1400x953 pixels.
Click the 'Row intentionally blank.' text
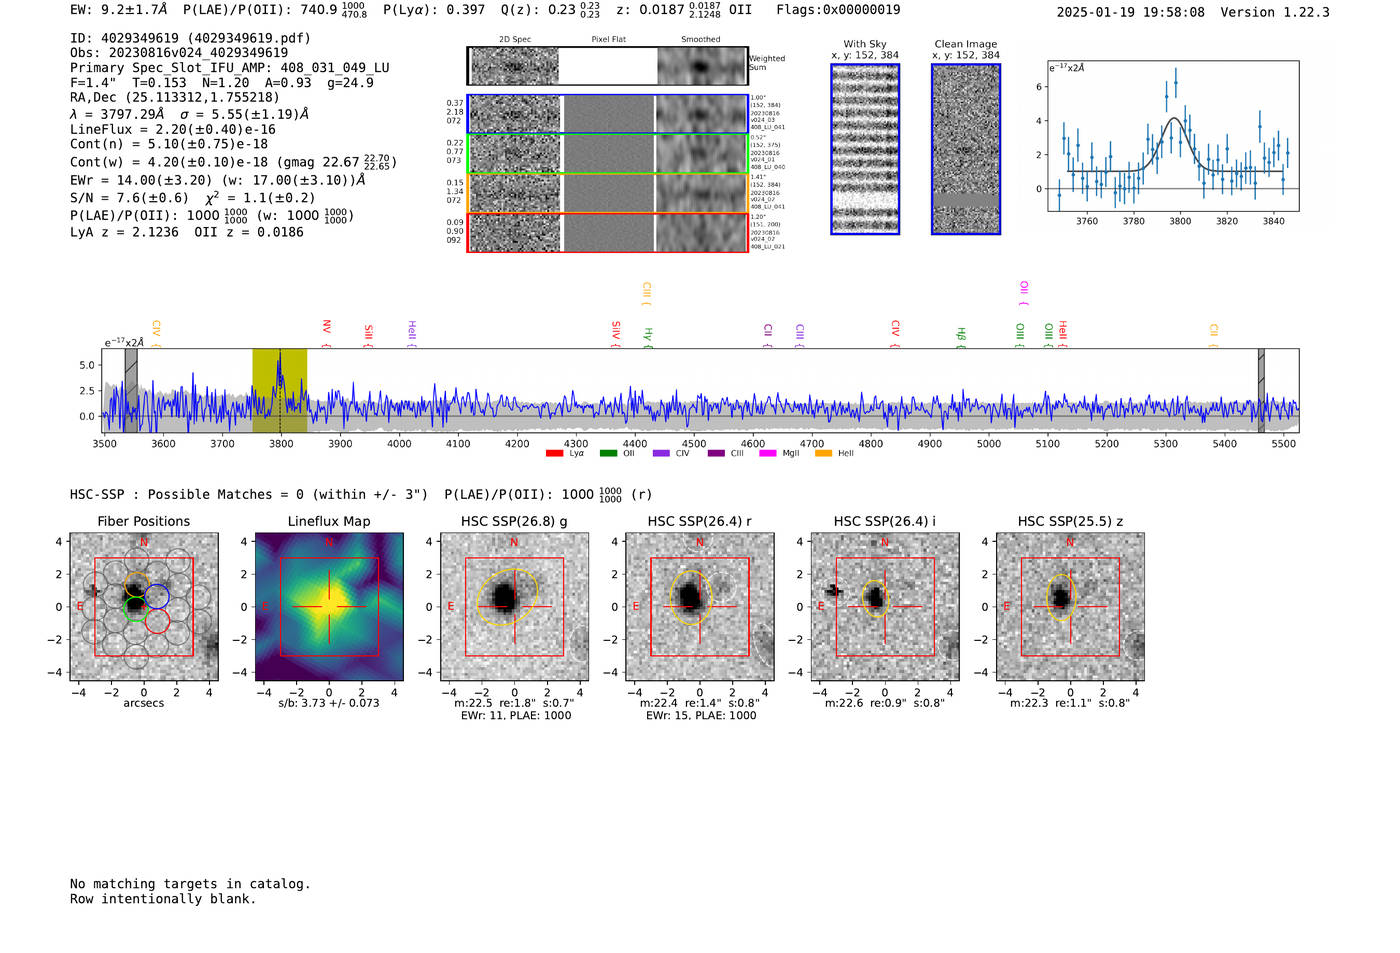click(x=163, y=899)
